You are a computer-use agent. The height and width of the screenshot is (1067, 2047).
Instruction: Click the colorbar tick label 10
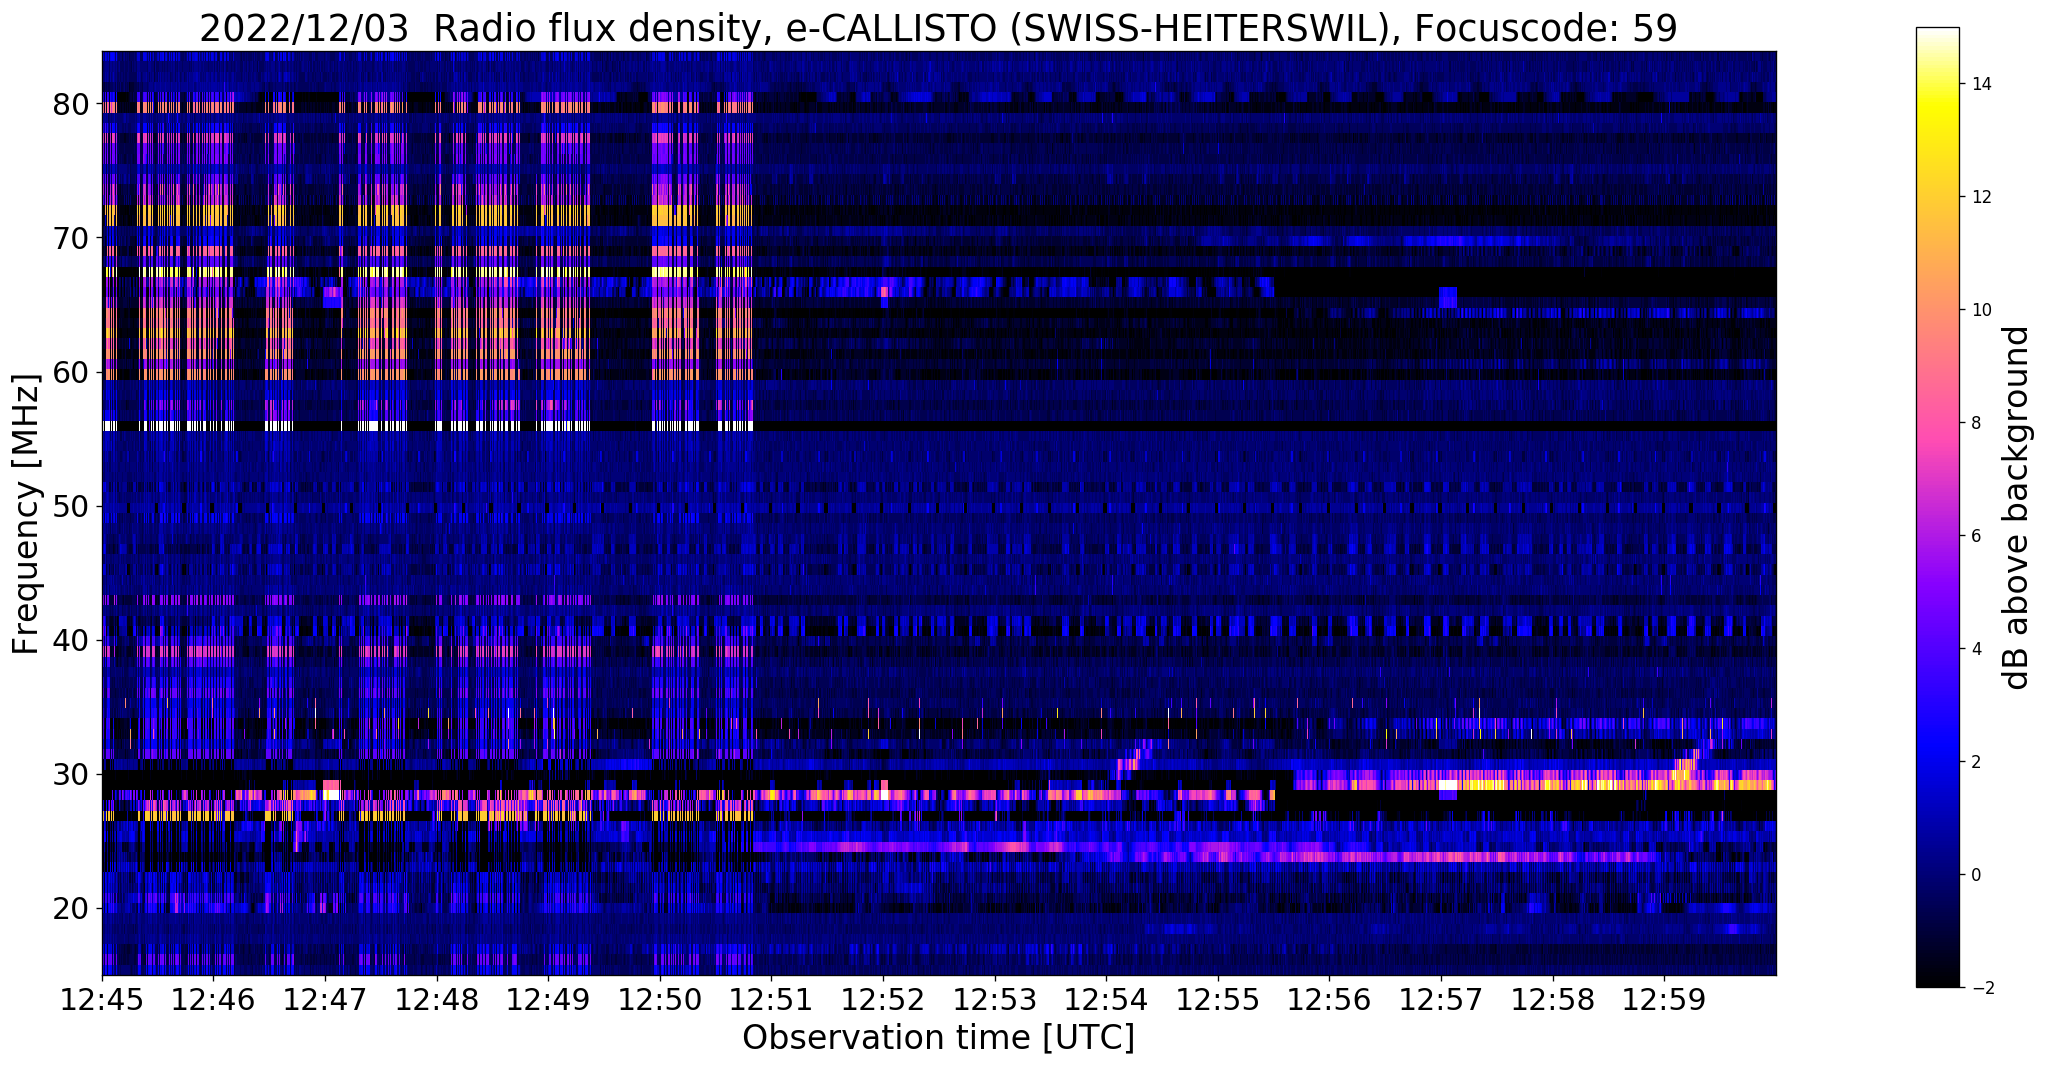click(1980, 310)
